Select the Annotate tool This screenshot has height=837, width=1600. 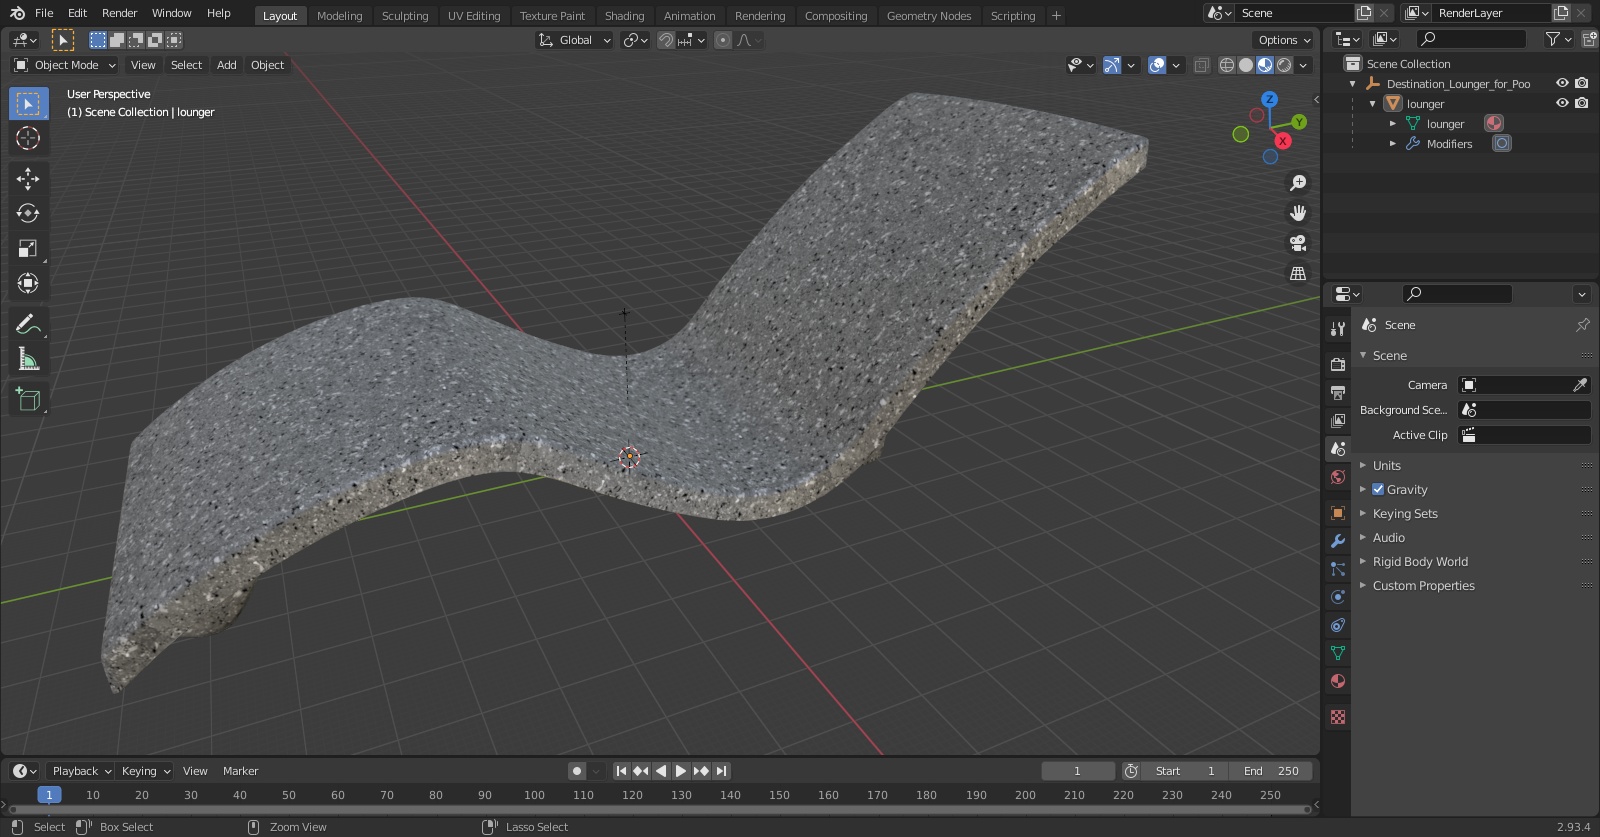[x=28, y=324]
